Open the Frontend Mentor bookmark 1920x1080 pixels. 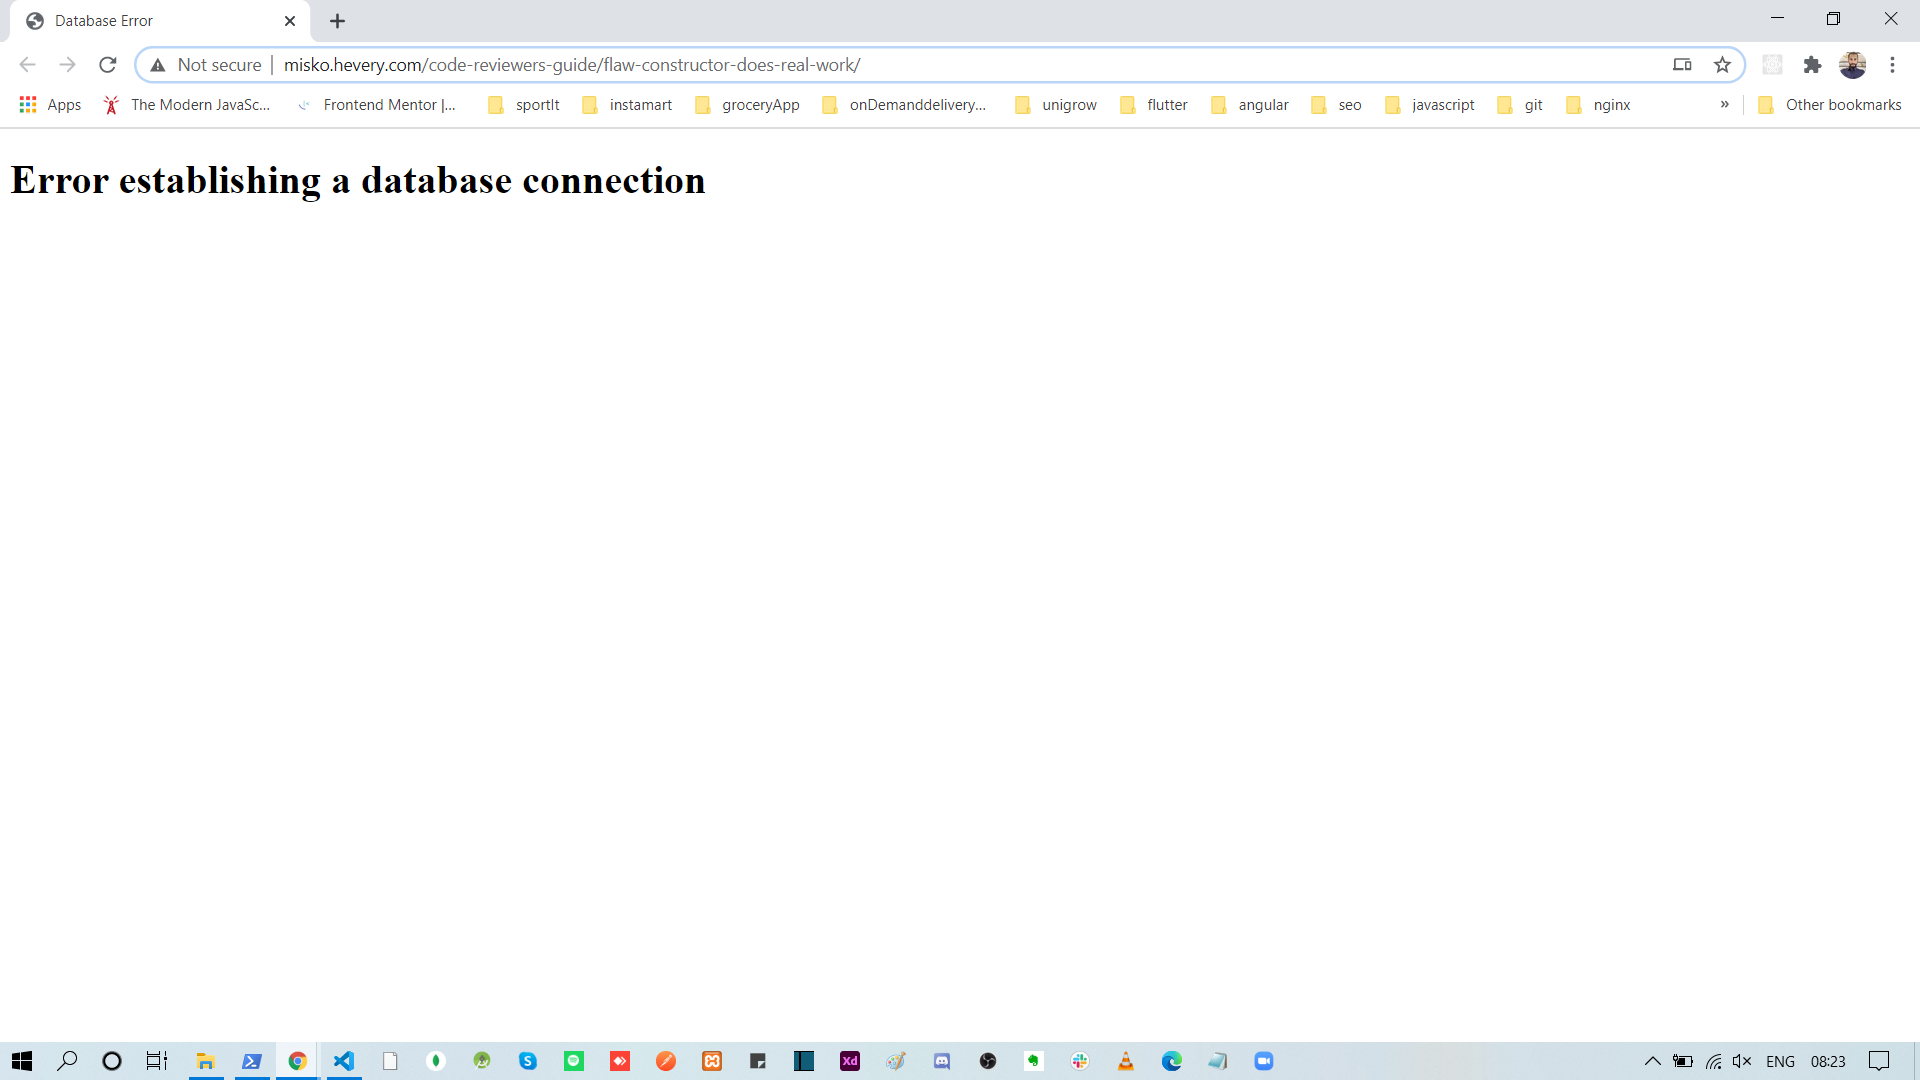click(x=378, y=105)
